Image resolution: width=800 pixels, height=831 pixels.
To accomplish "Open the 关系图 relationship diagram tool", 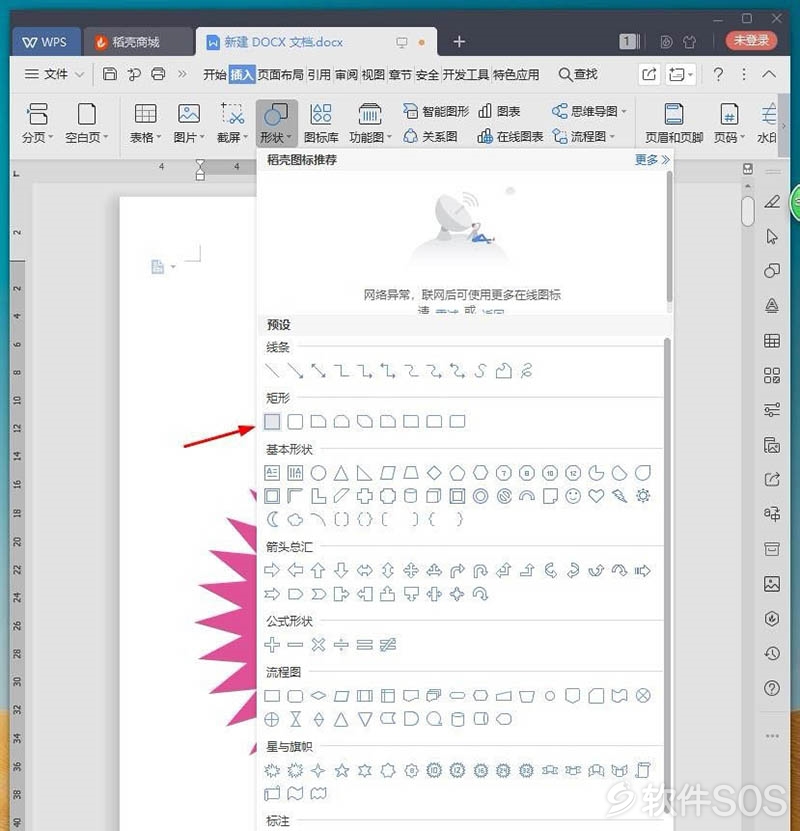I will pyautogui.click(x=430, y=137).
